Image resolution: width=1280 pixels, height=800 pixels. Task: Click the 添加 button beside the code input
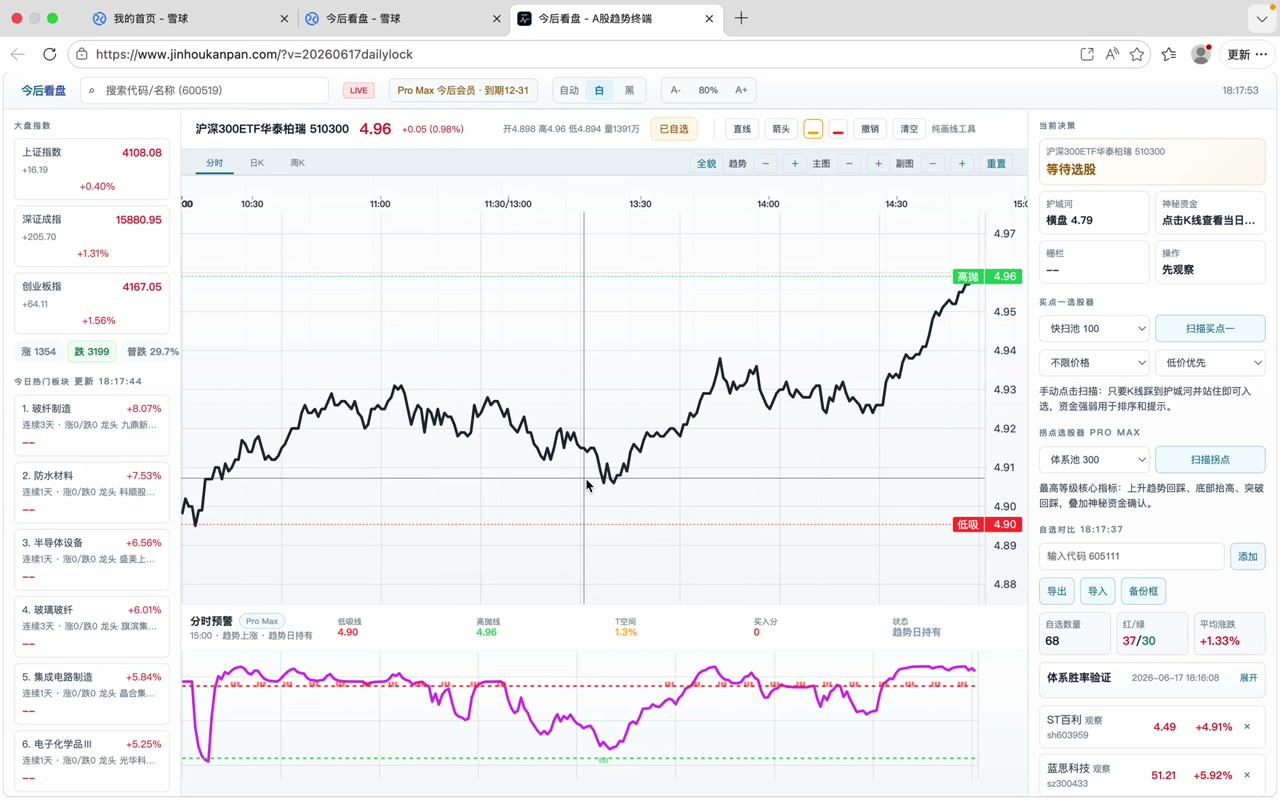(x=1248, y=557)
